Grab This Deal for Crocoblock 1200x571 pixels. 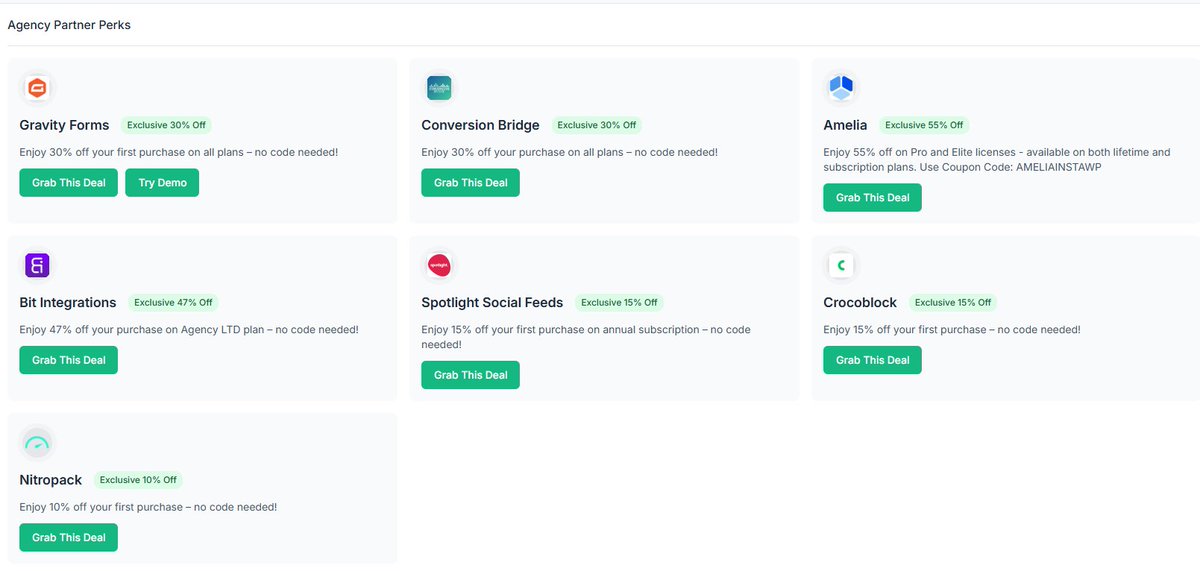coord(873,360)
